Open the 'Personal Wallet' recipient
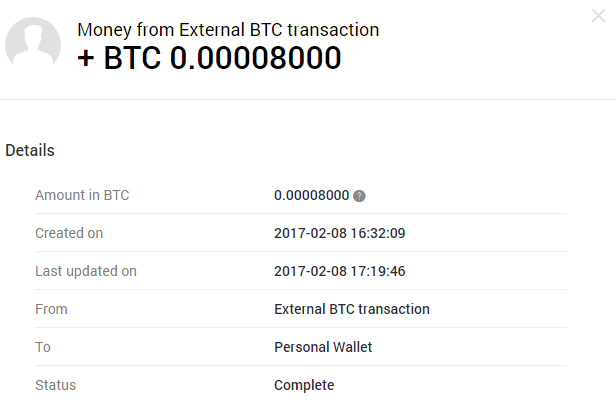The height and width of the screenshot is (402, 616). click(x=323, y=347)
